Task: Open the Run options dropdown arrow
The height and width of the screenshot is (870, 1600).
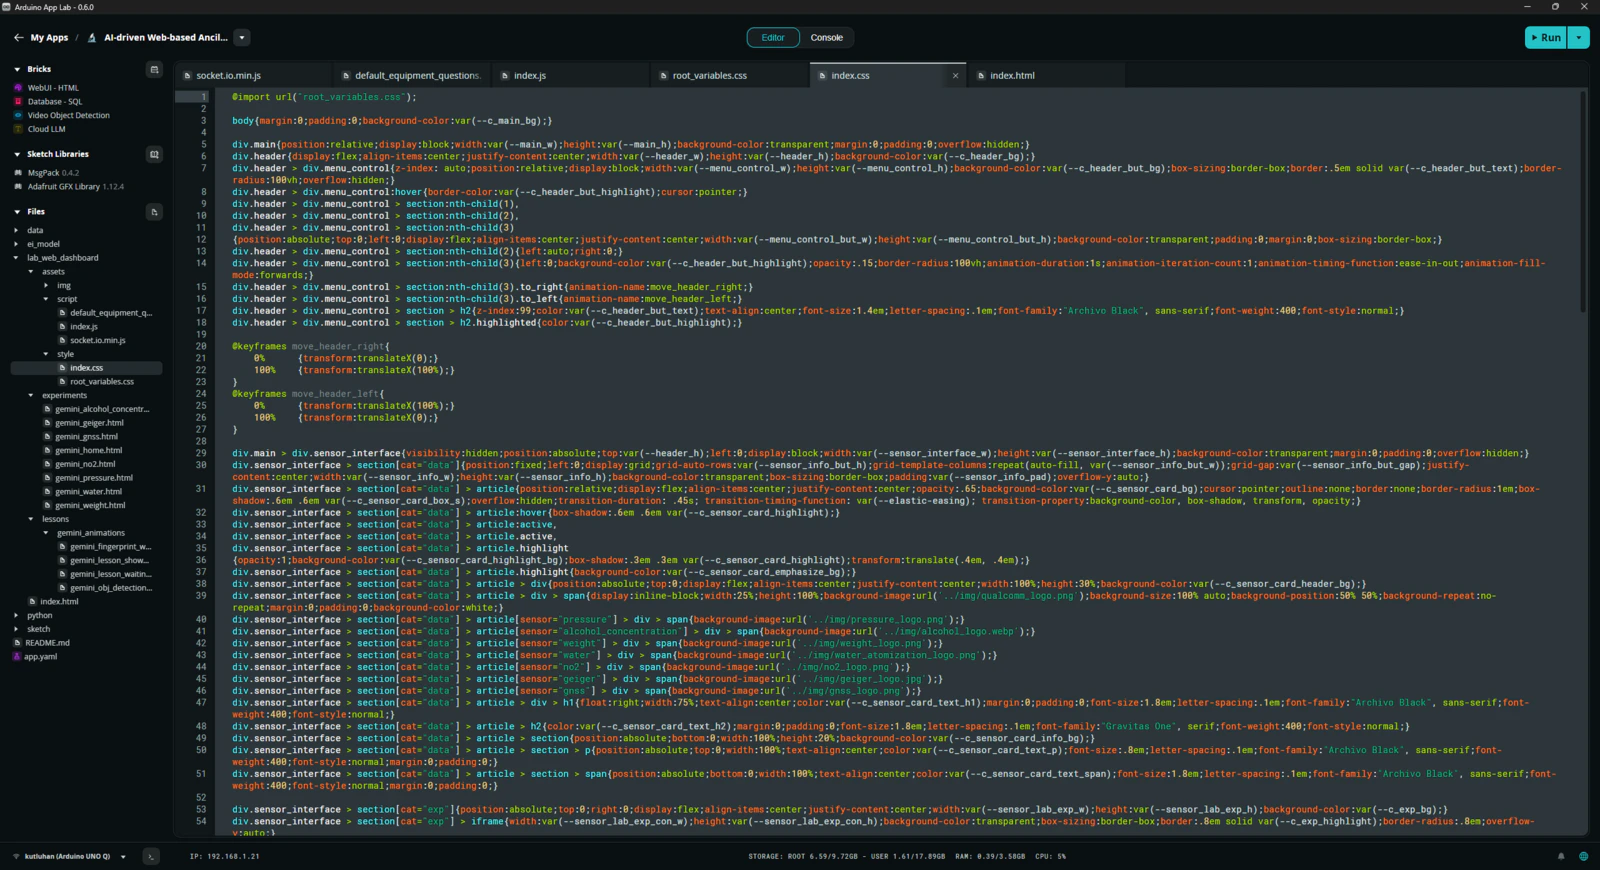Action: (1578, 38)
